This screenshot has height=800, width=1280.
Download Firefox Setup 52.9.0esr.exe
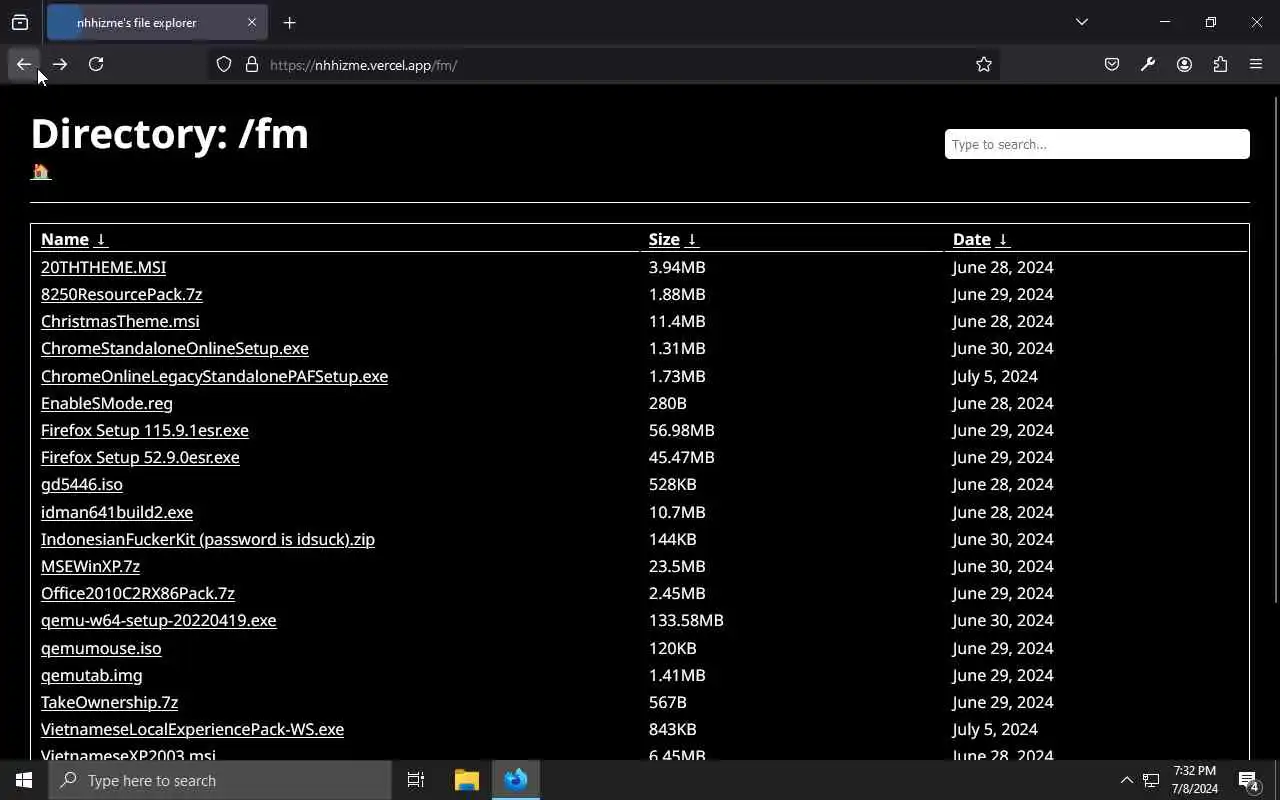[x=140, y=457]
